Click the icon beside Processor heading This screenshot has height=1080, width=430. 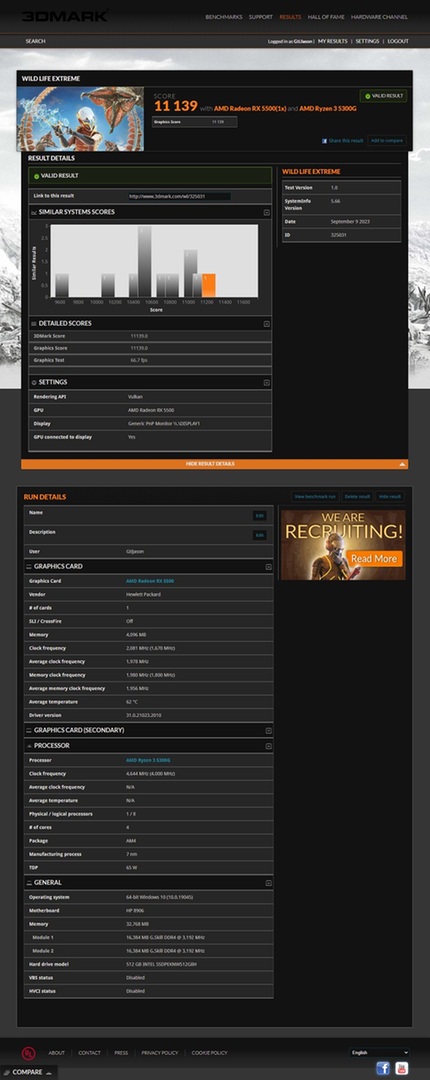point(29,745)
